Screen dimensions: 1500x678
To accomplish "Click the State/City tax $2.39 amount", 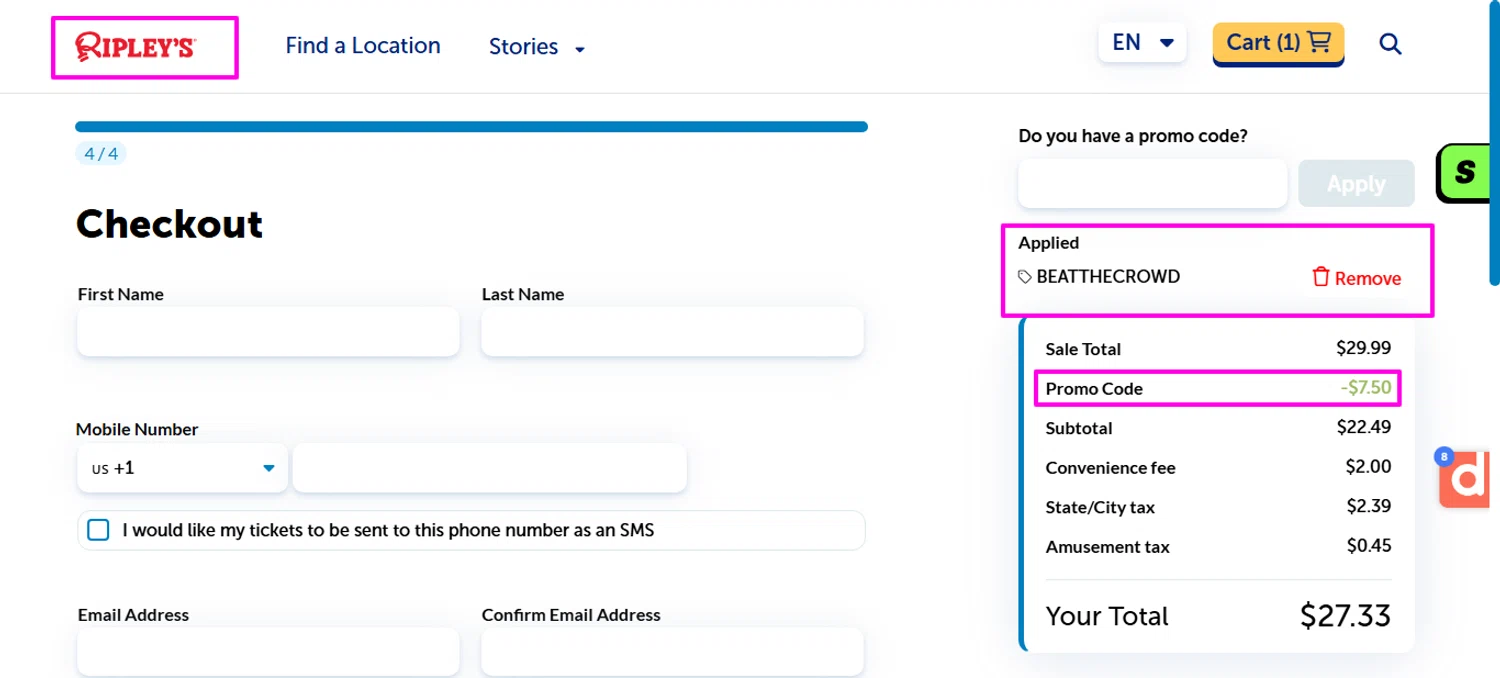I will coord(1368,506).
